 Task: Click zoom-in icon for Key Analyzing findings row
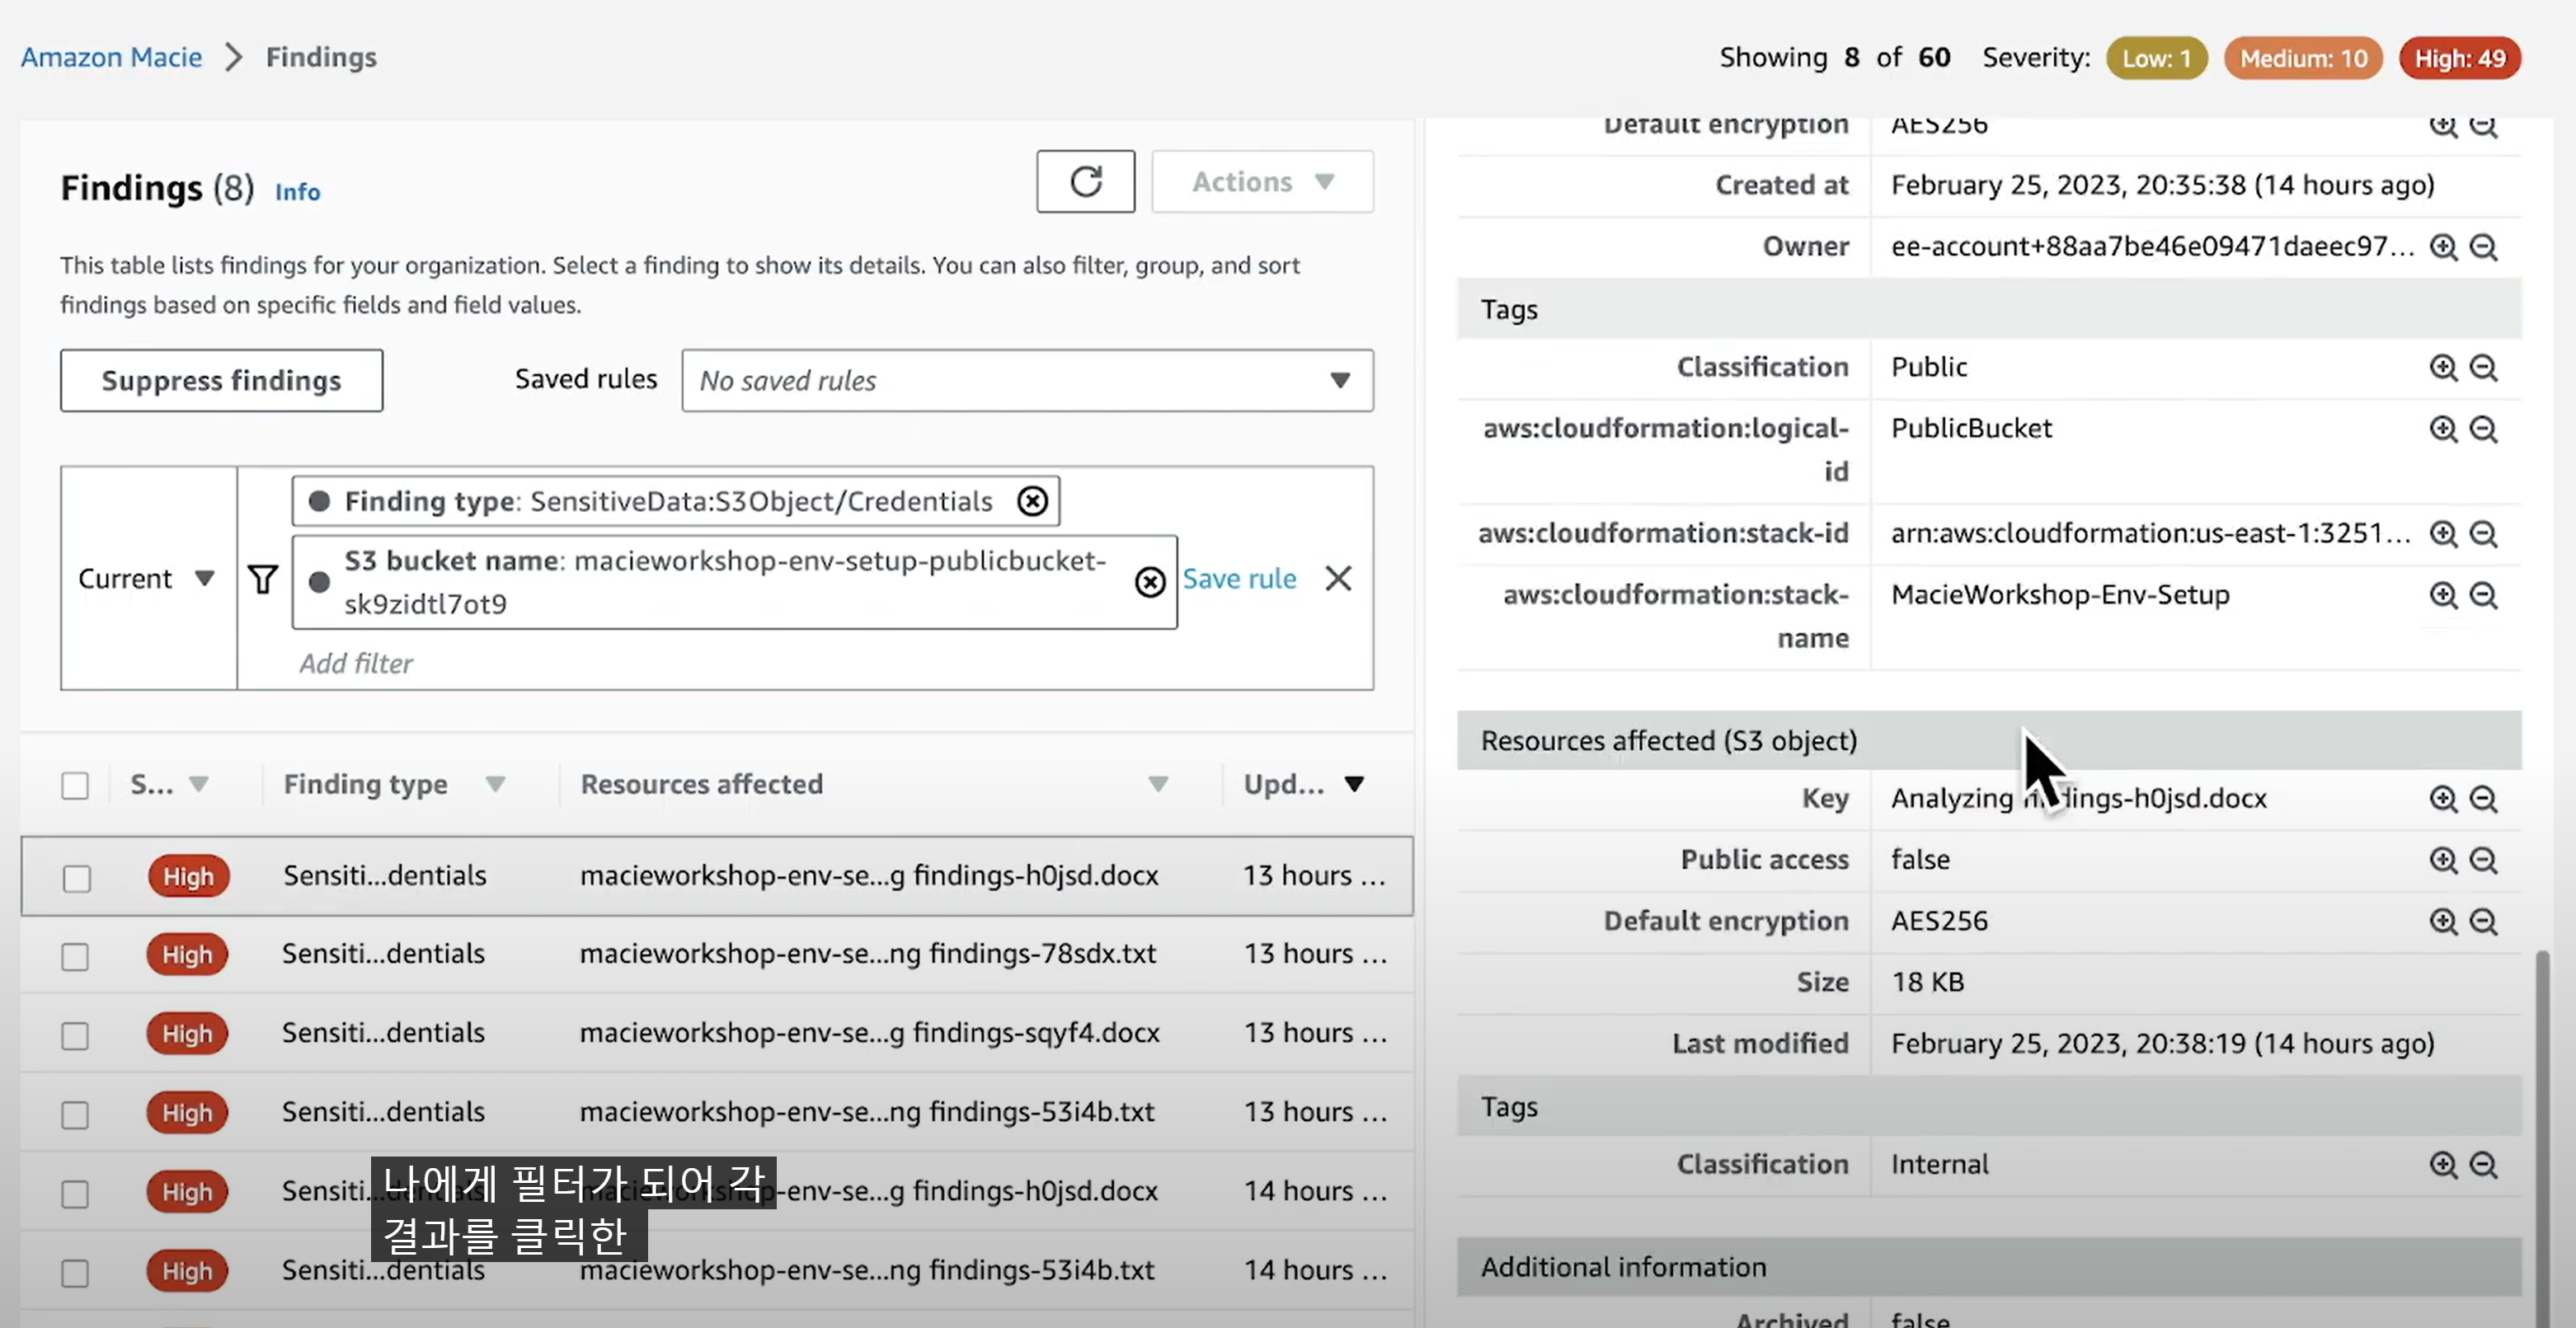2443,798
